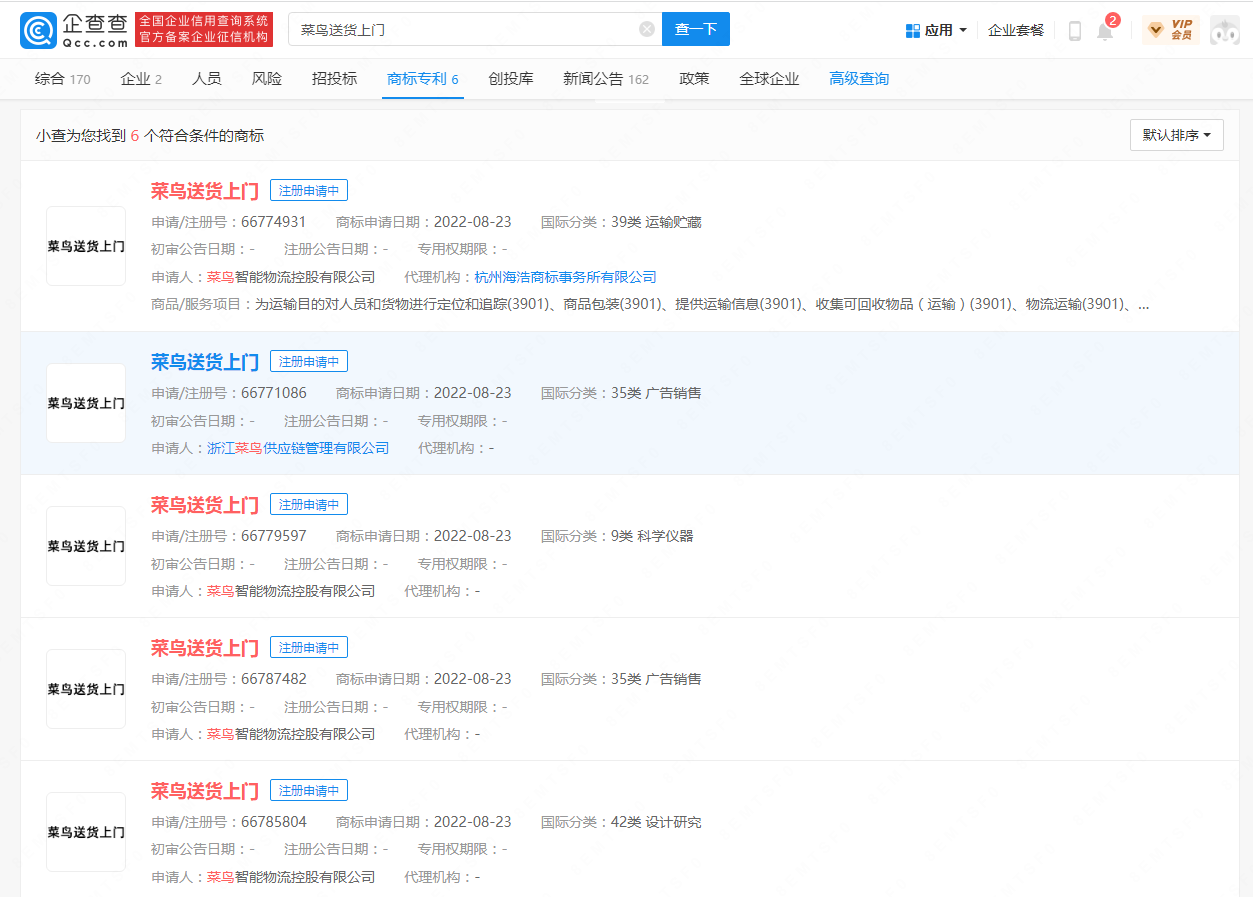Screen dimensions: 1253x897
Task: Click registration number 66774931
Action: 274,222
